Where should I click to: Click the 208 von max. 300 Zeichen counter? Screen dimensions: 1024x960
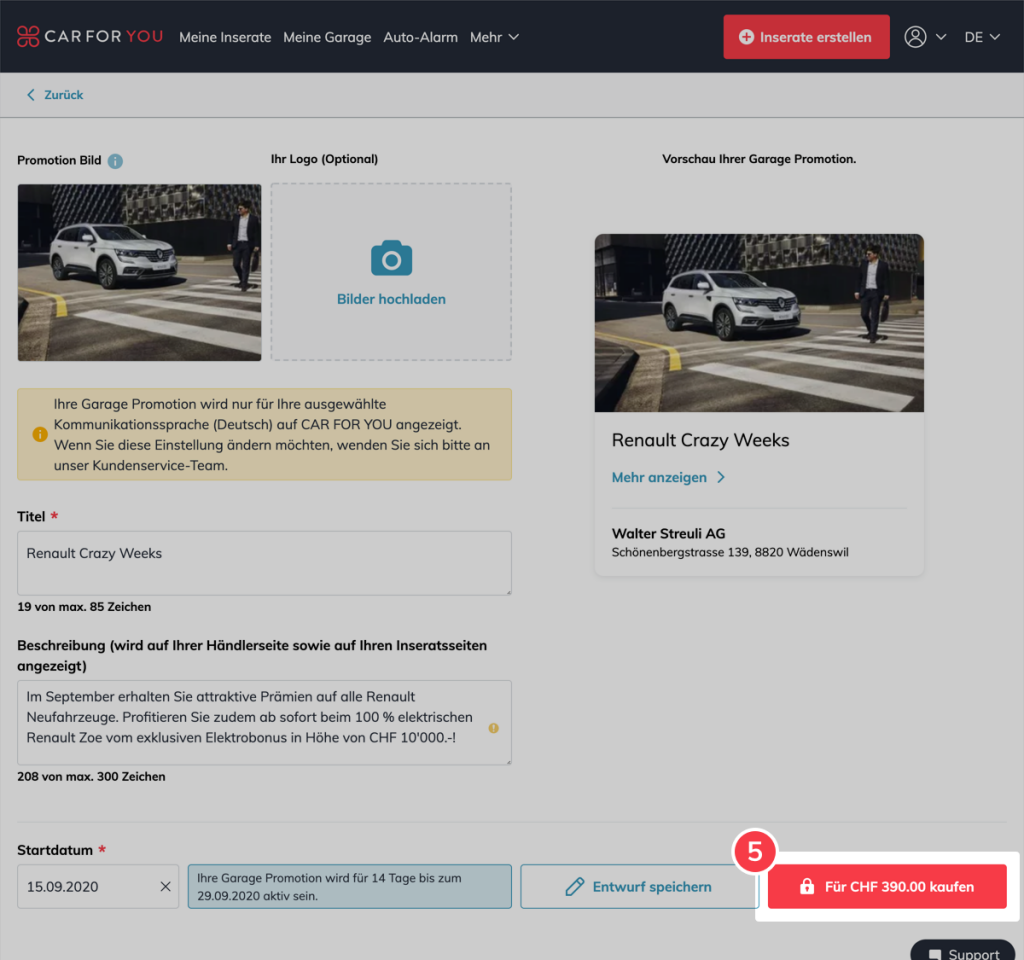coord(91,776)
